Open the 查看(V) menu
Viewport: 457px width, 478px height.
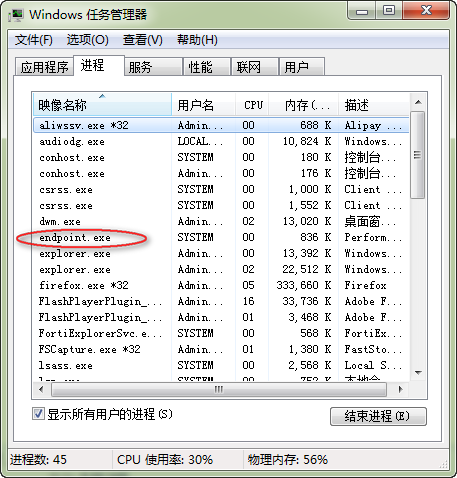pos(143,40)
